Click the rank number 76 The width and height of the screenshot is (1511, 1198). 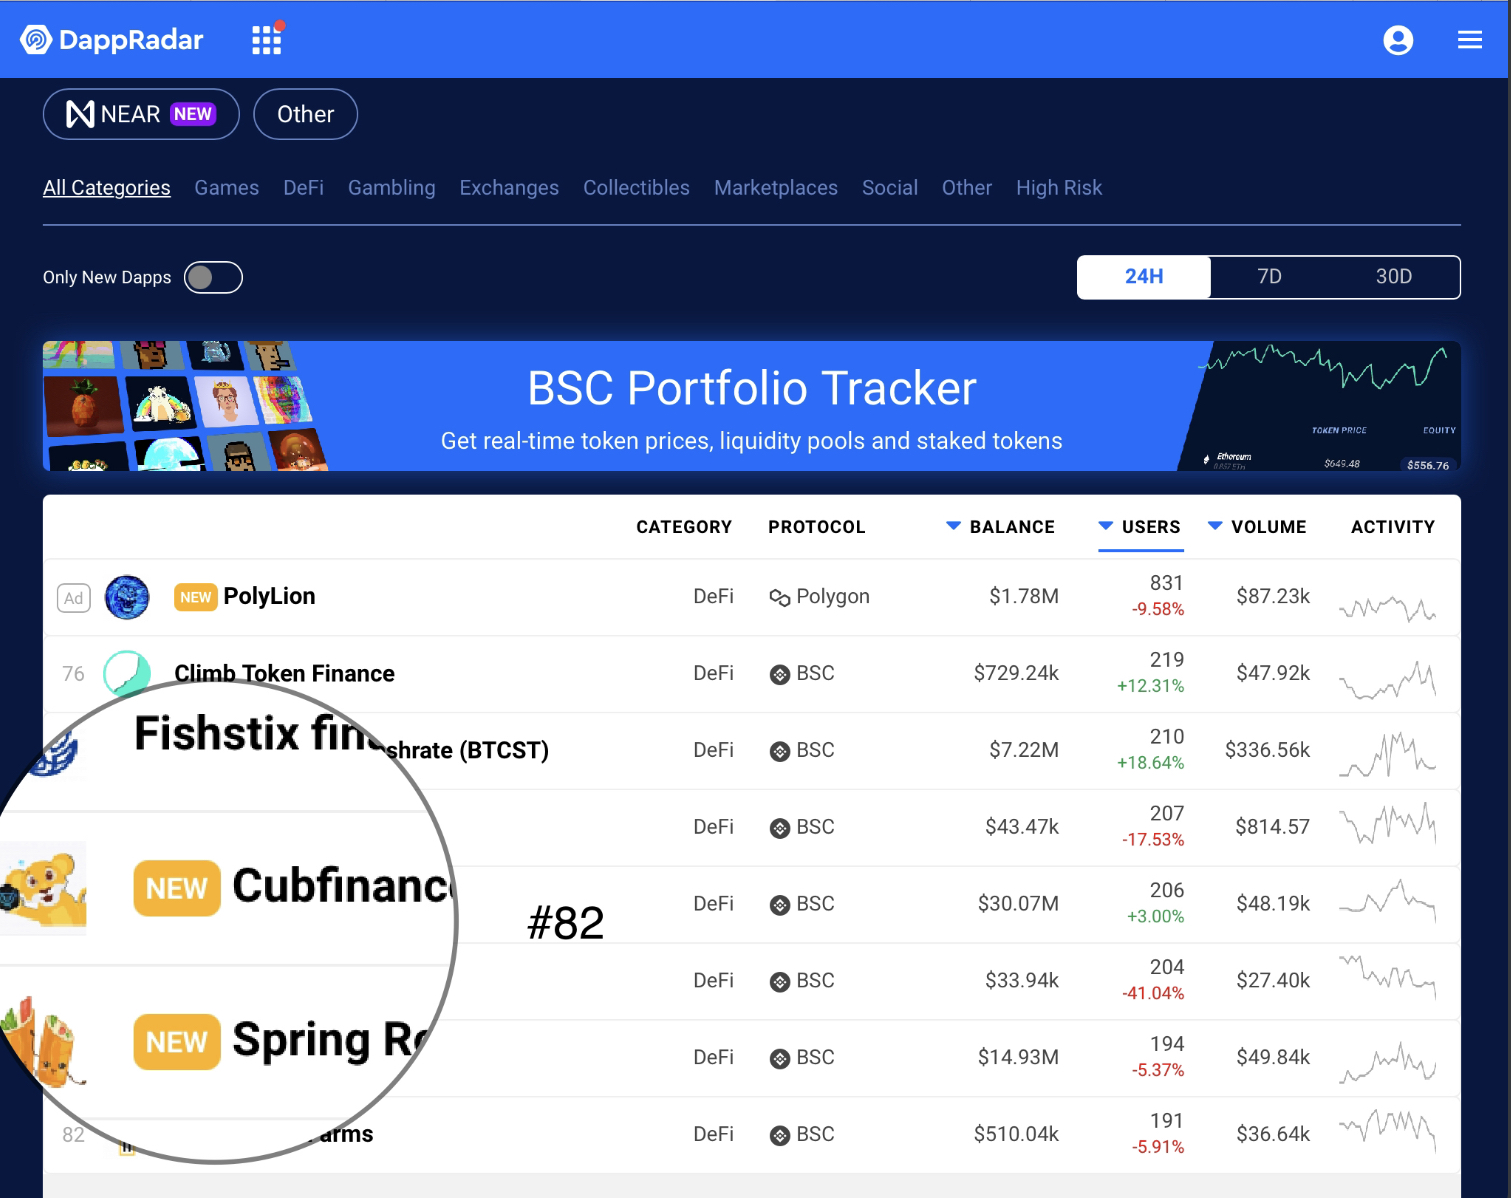click(73, 674)
